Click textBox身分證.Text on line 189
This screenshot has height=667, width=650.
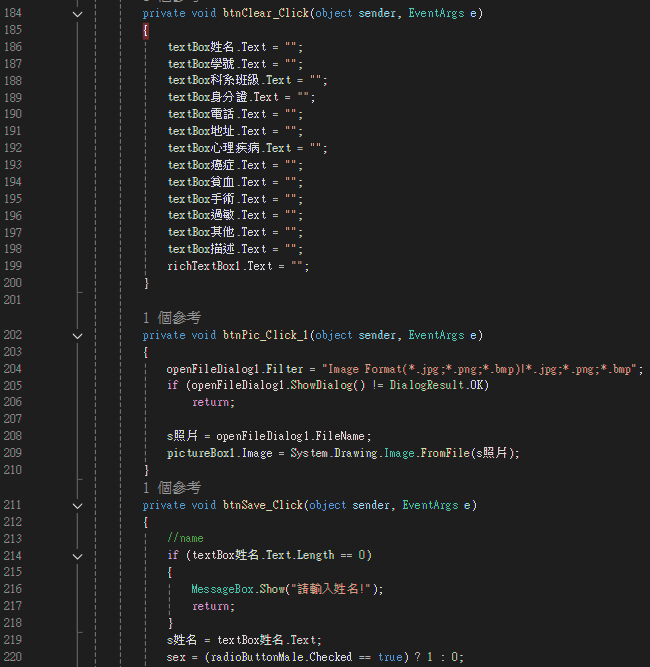click(223, 97)
